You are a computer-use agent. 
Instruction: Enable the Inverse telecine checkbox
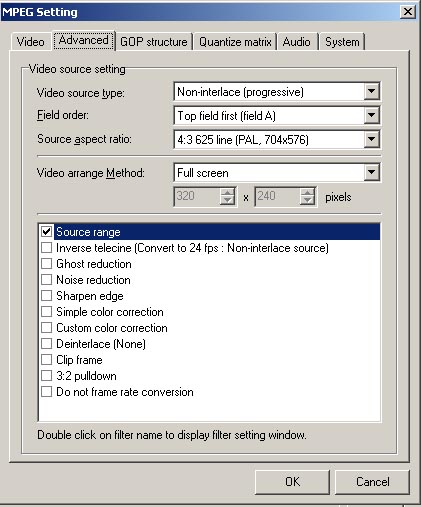tap(46, 248)
